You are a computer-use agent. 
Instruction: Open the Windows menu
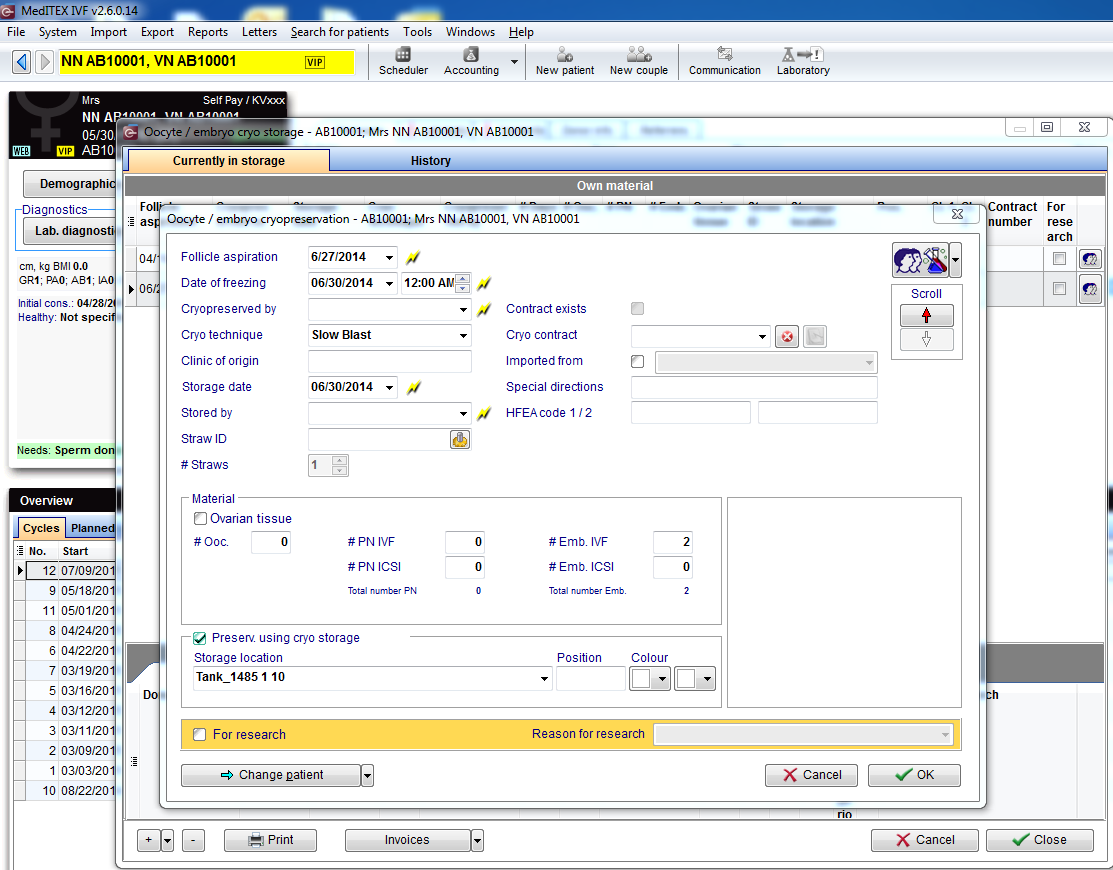pyautogui.click(x=470, y=32)
